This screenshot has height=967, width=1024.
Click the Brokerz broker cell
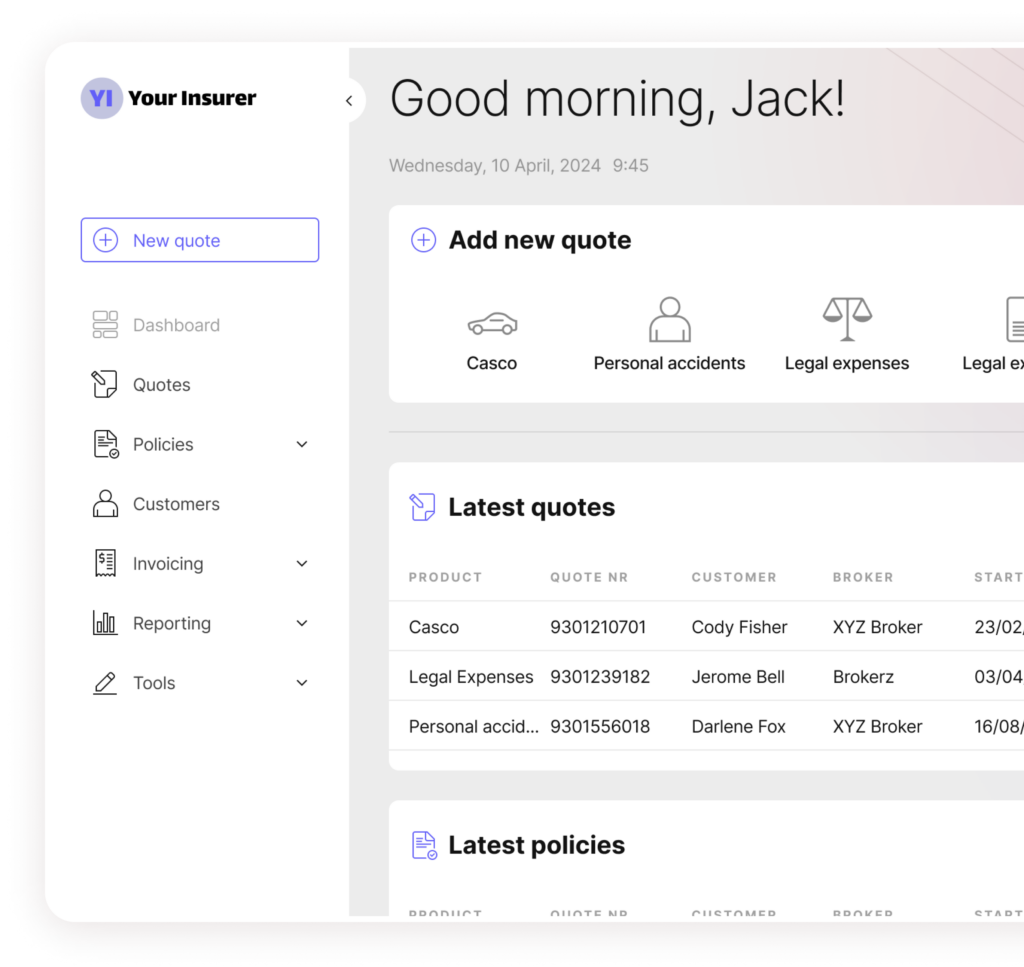(863, 677)
